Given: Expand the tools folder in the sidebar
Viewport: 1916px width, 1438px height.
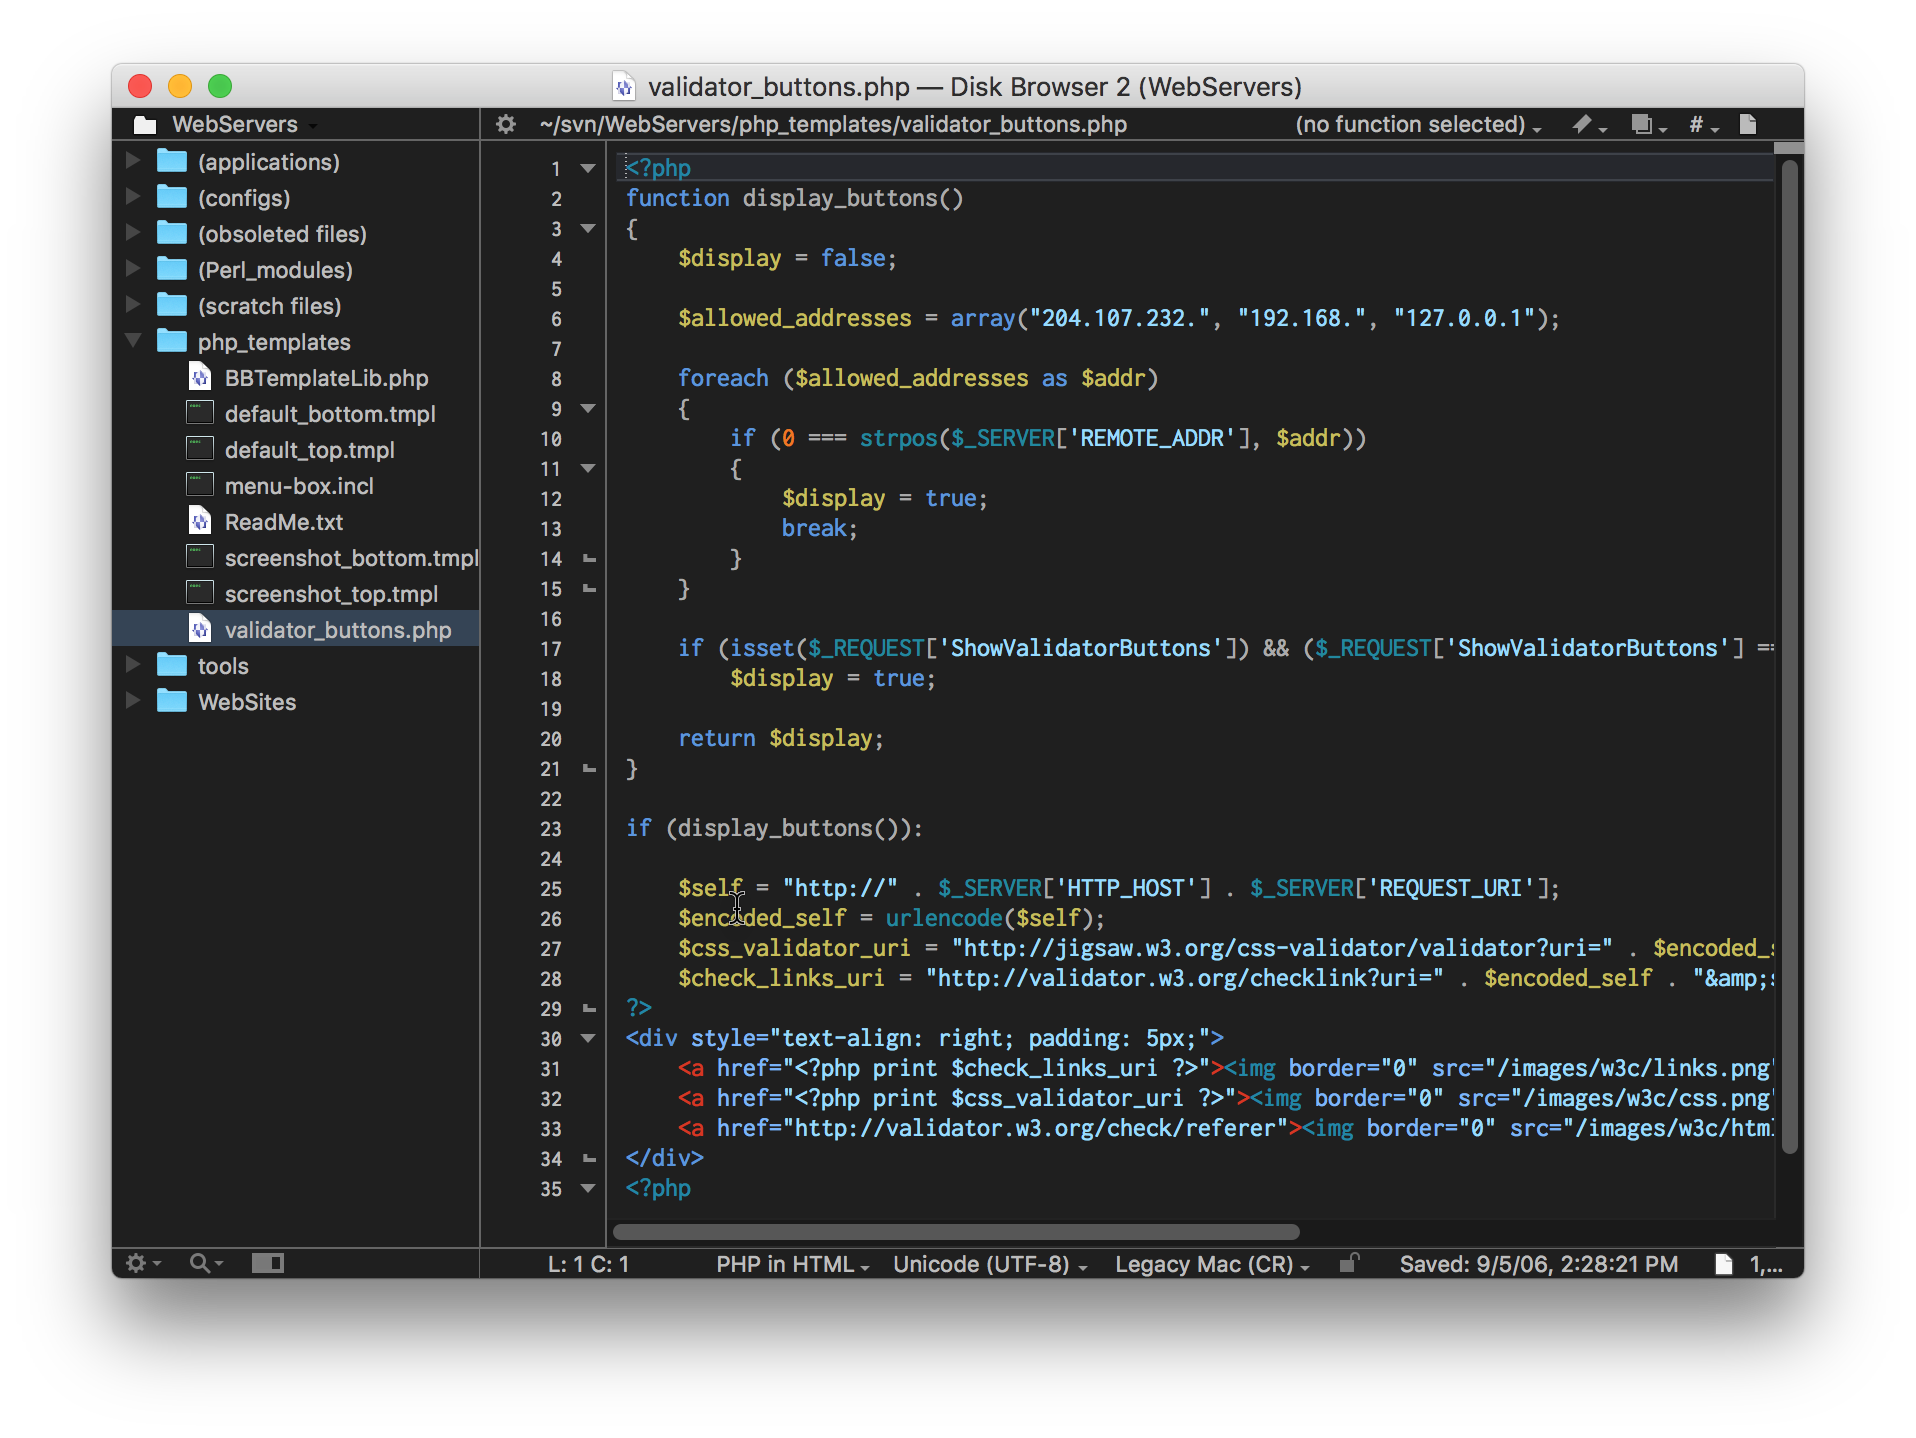Looking at the screenshot, I should click(x=133, y=665).
